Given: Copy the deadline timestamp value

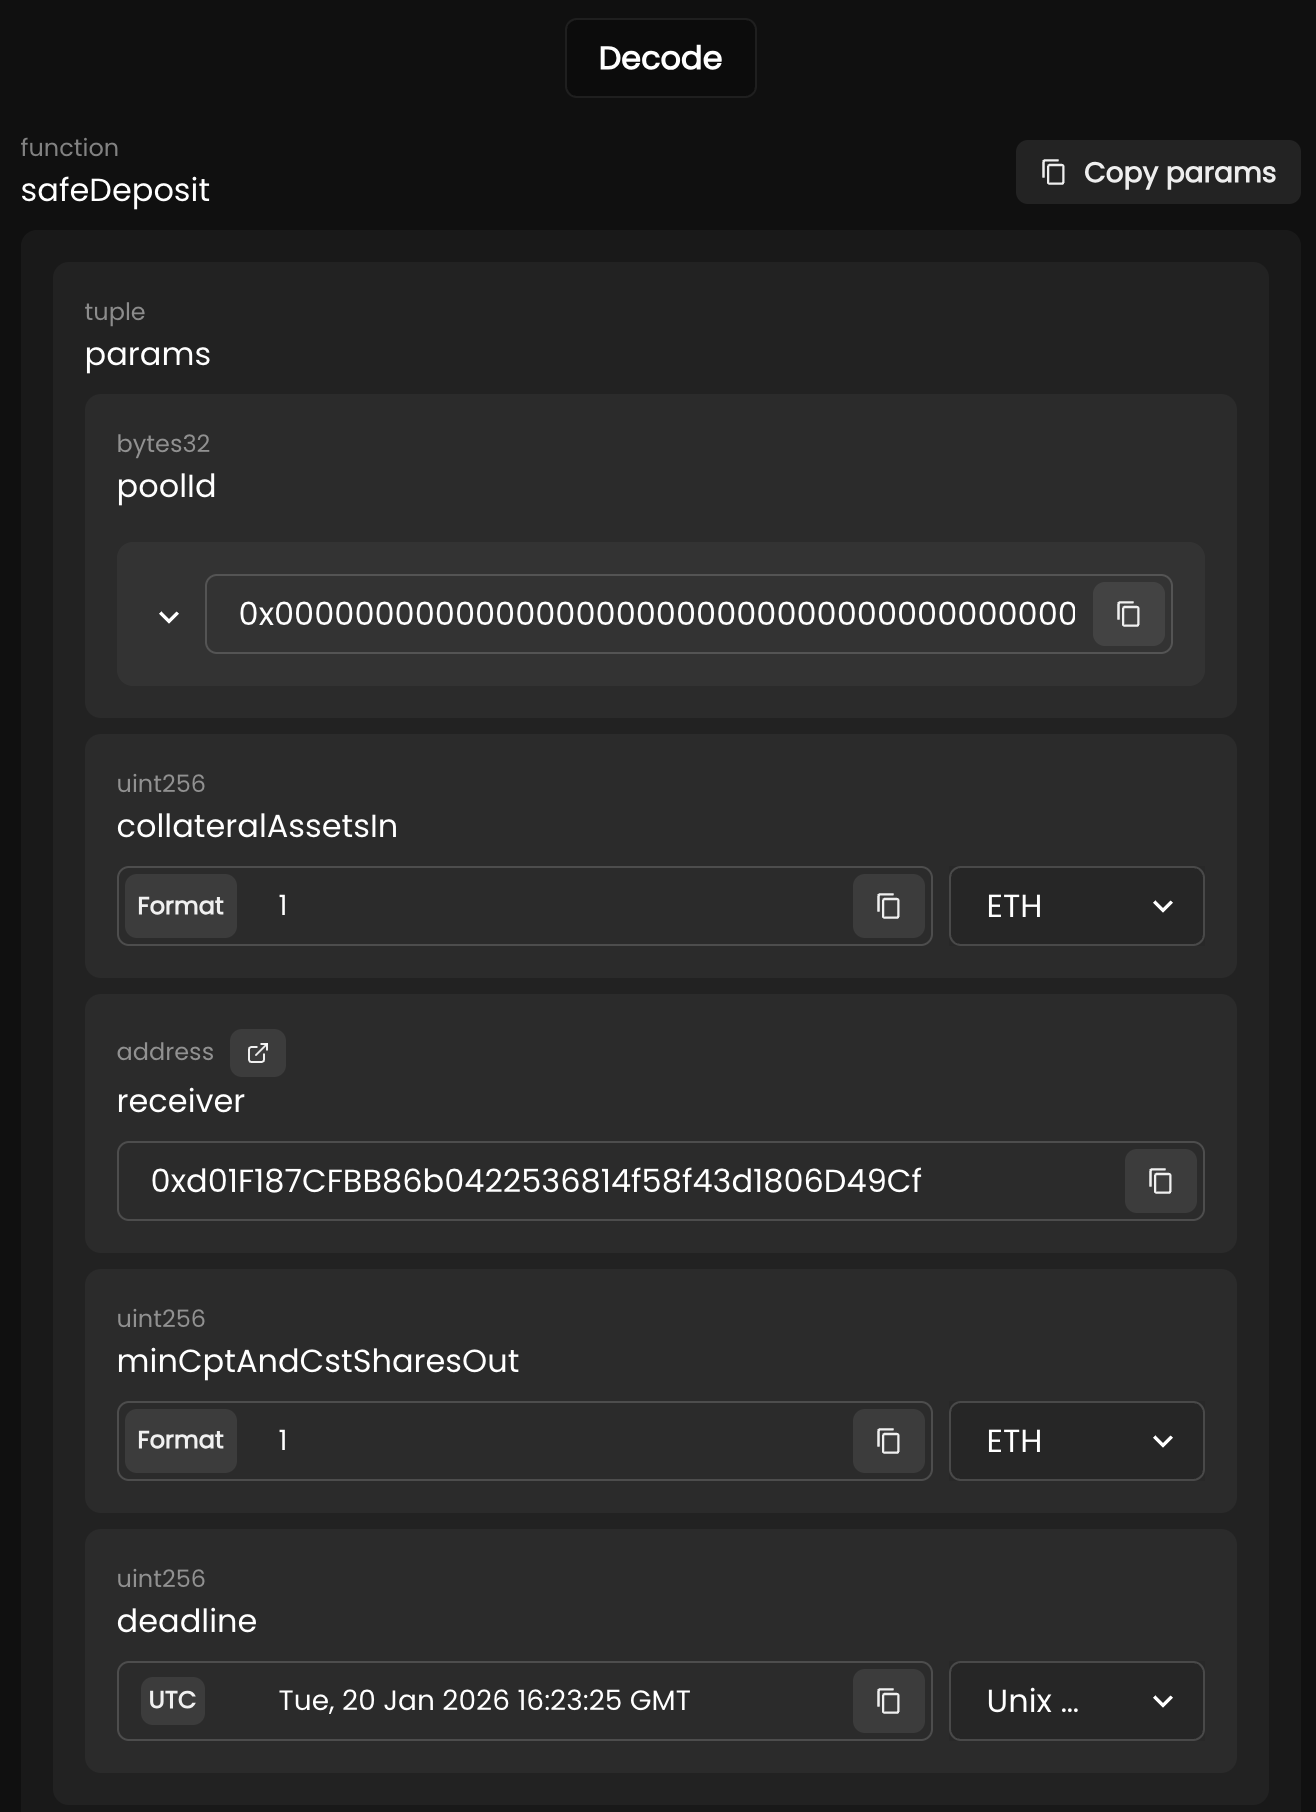Looking at the screenshot, I should pyautogui.click(x=888, y=1701).
